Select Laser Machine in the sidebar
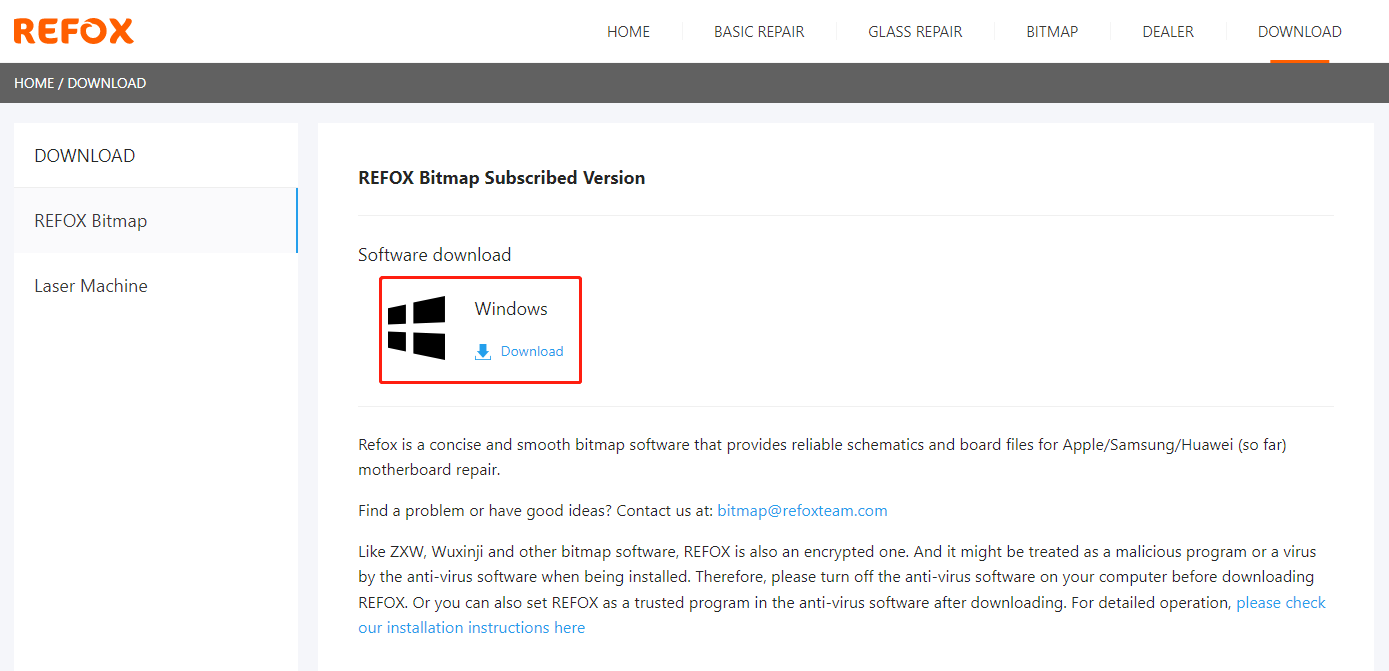This screenshot has height=671, width=1389. (x=156, y=285)
